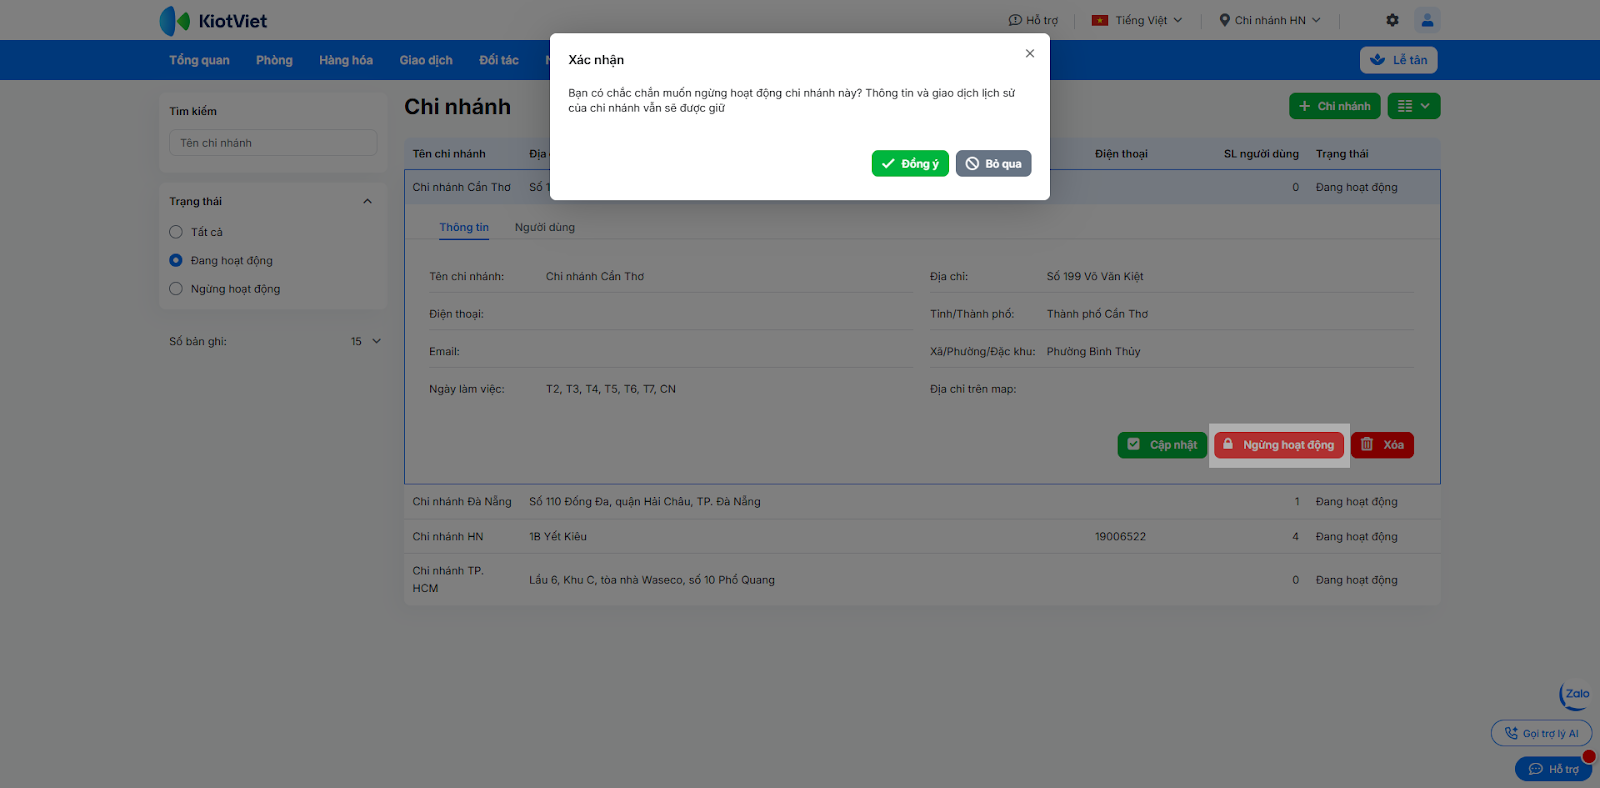
Task: Select the Đang hoạt động radio option
Action: [x=176, y=260]
